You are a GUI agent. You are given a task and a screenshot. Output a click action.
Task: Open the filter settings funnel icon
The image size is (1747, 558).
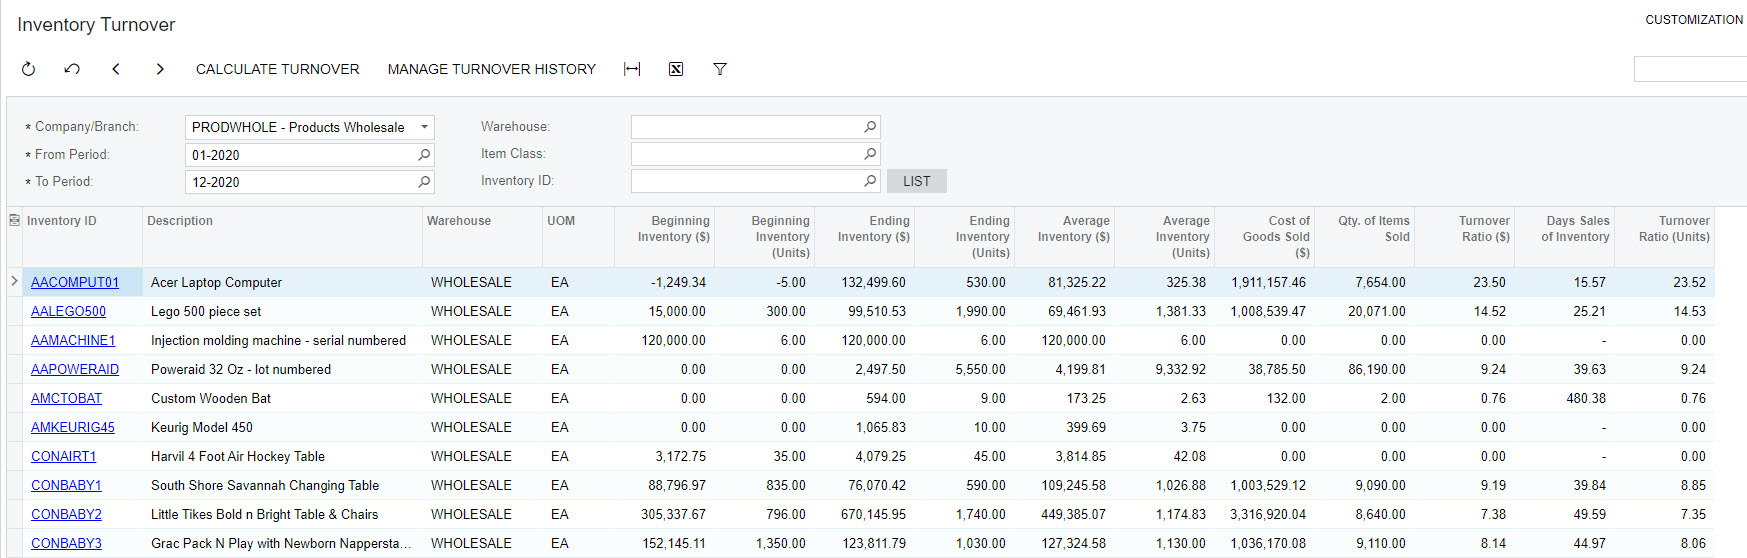[x=720, y=69]
